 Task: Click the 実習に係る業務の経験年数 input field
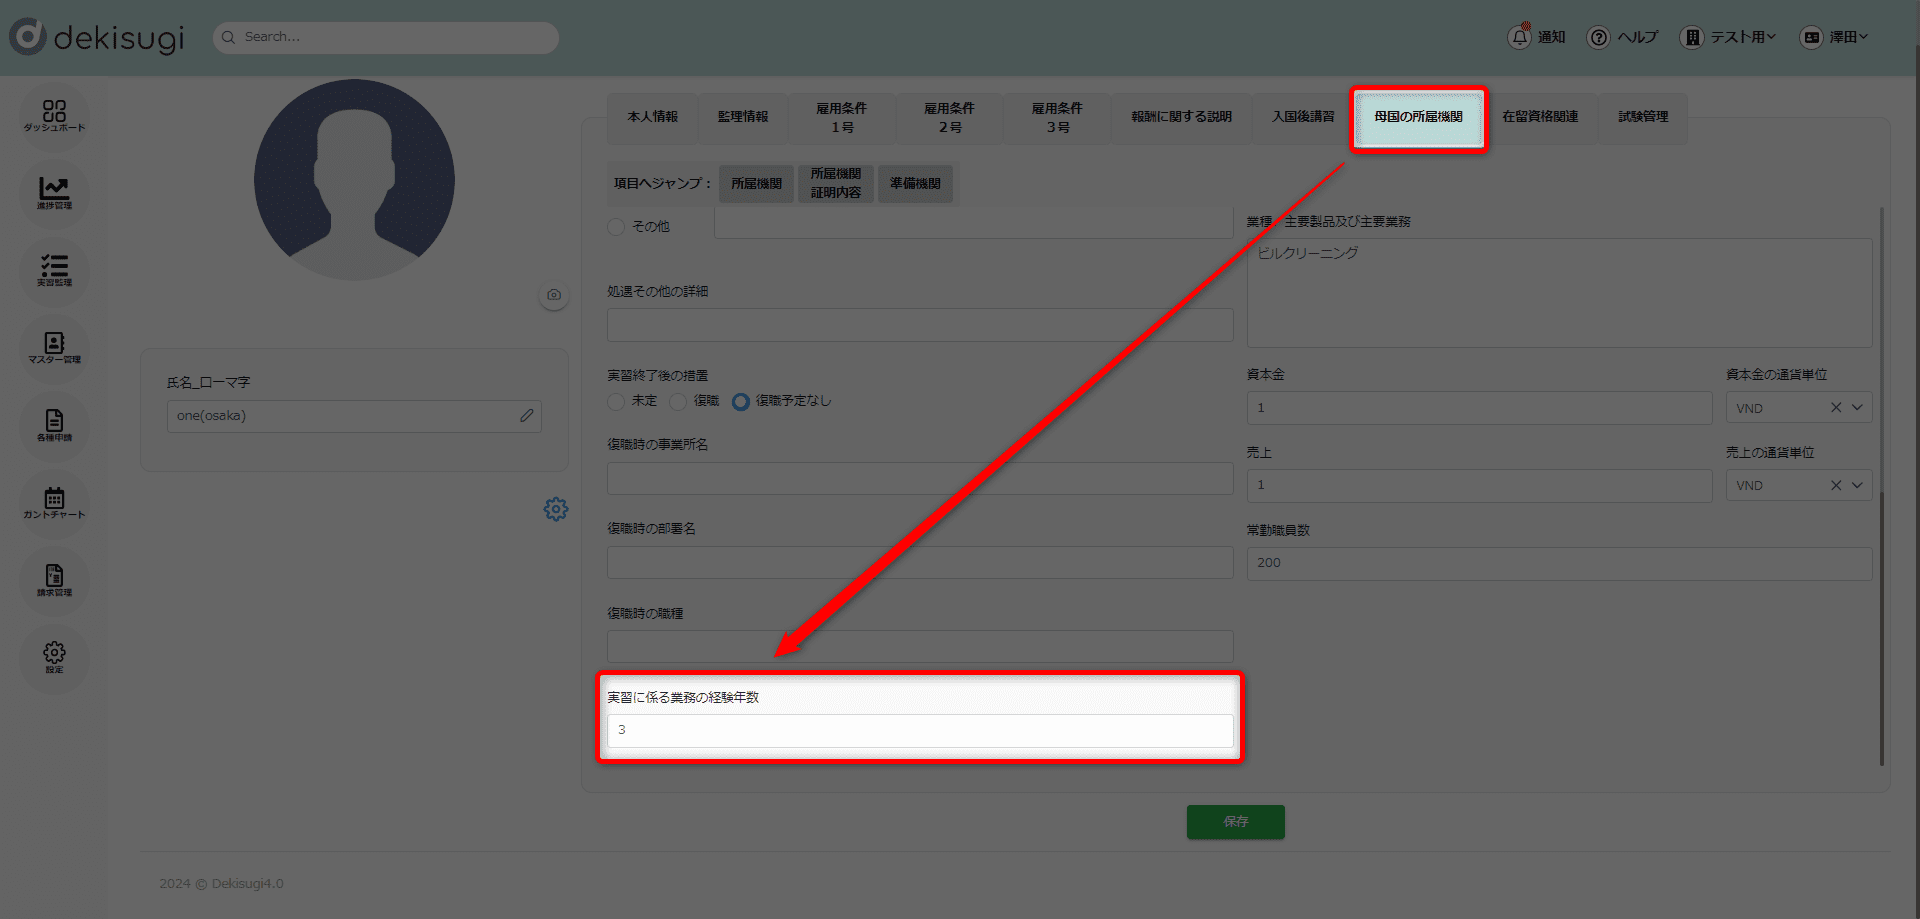point(919,730)
